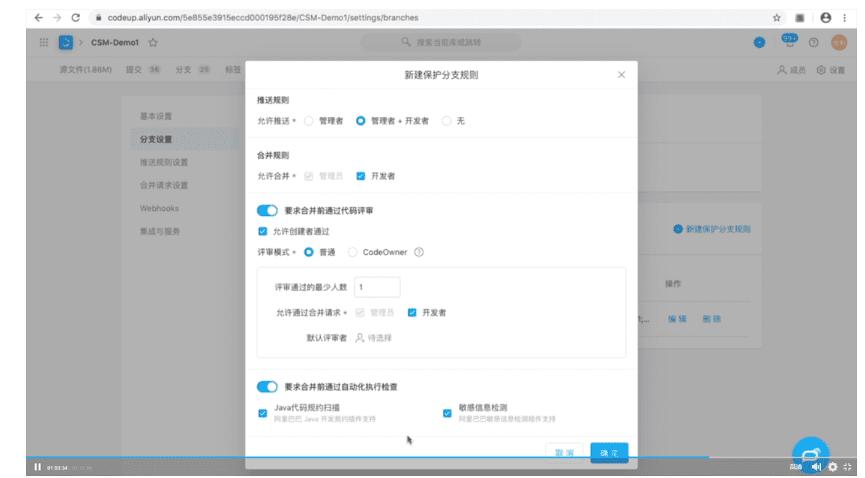Click the search magnifier in repository search
This screenshot has width=865, height=478.
pos(406,42)
